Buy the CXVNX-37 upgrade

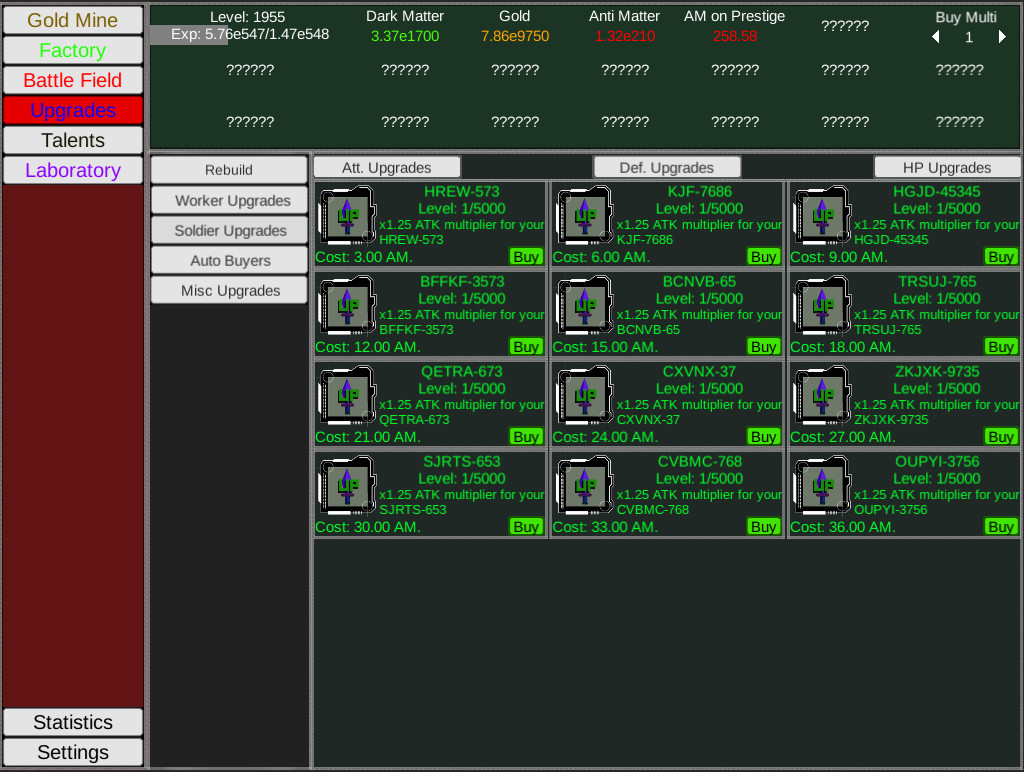pos(763,437)
